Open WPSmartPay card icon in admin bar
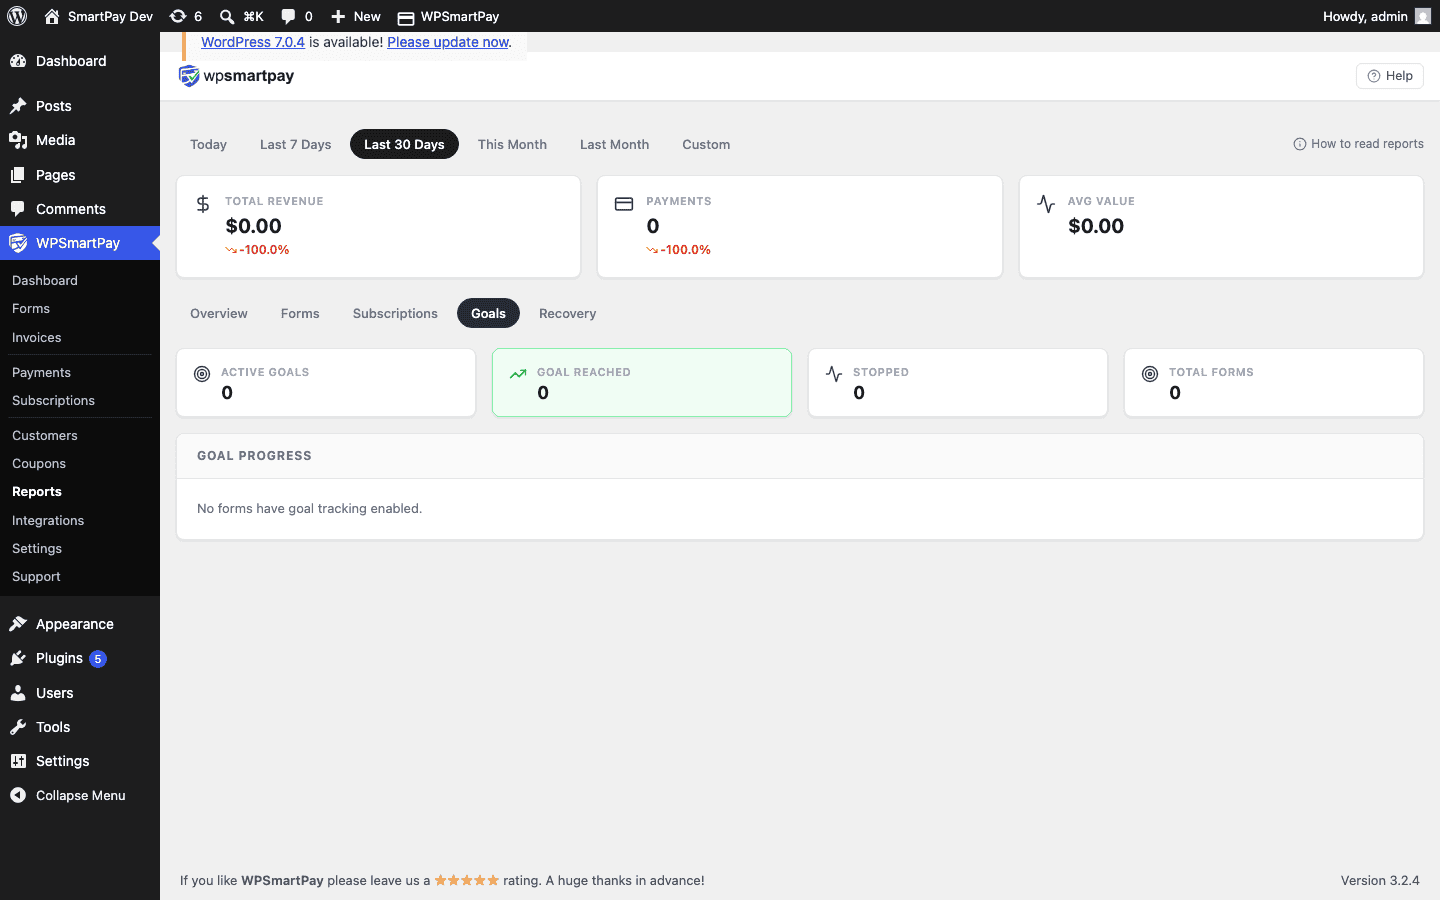 (x=406, y=17)
